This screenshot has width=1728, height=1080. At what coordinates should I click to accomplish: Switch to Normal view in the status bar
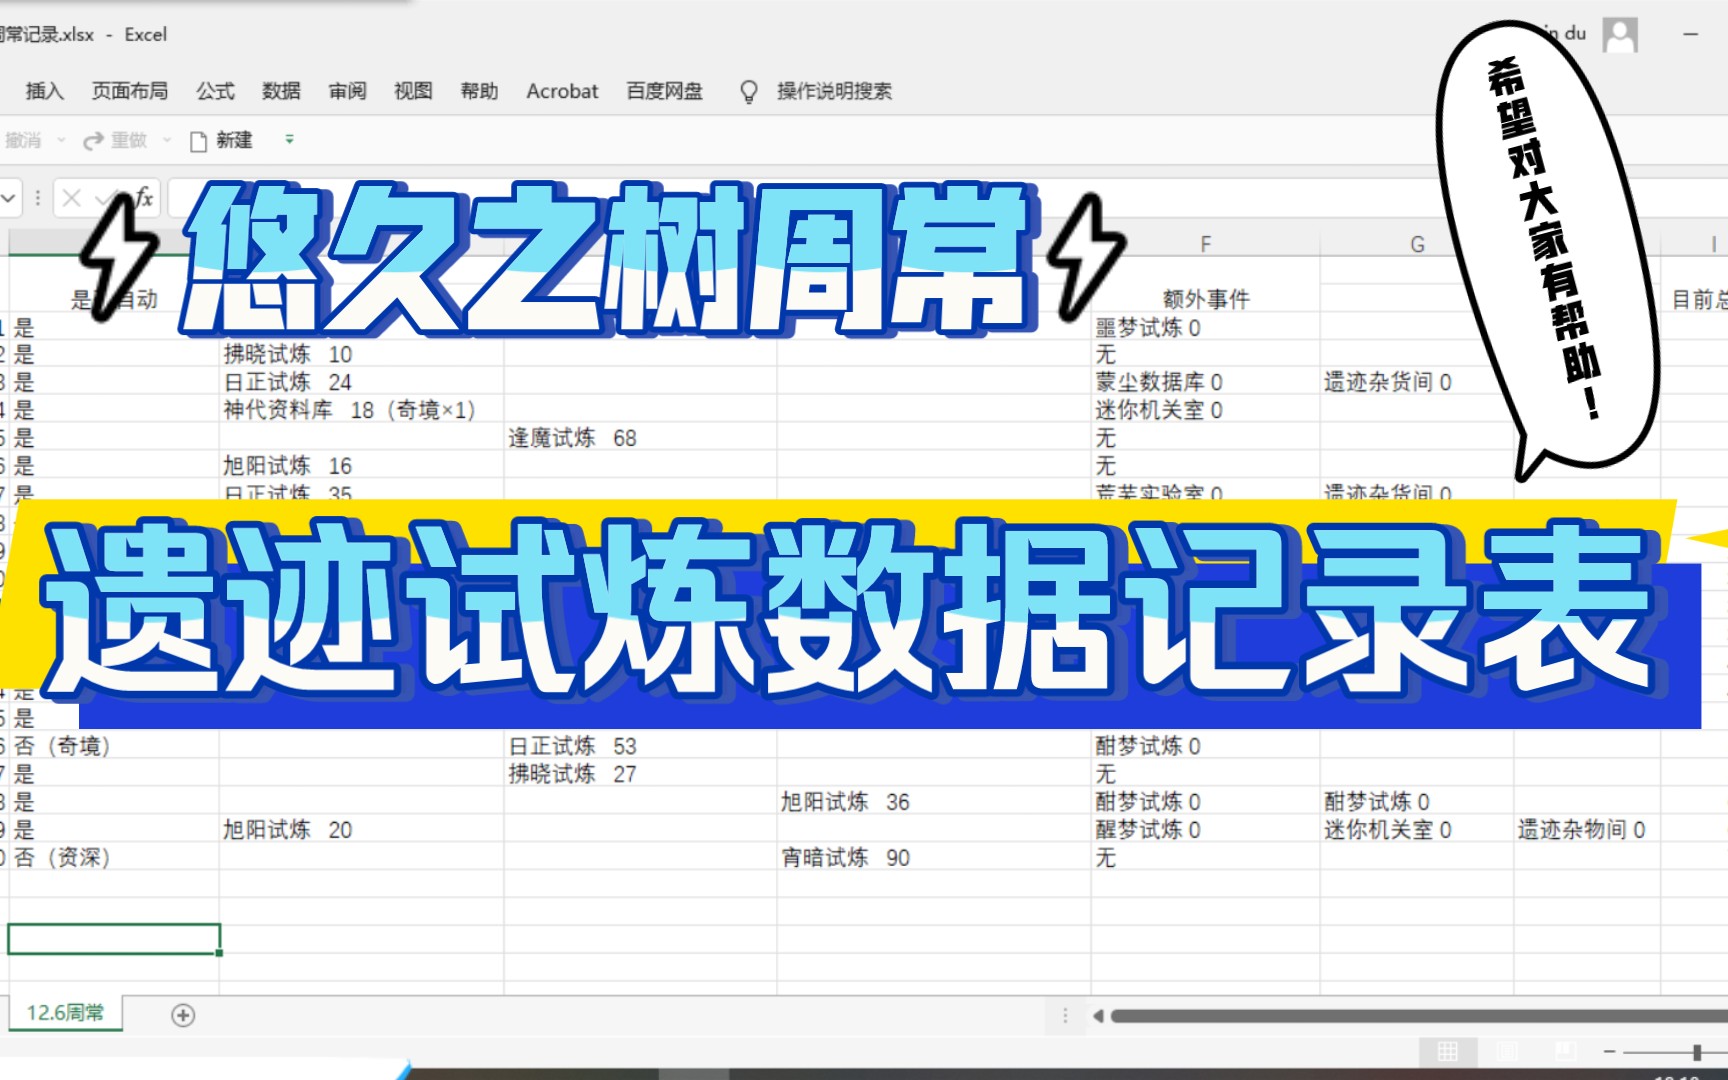[x=1447, y=1051]
